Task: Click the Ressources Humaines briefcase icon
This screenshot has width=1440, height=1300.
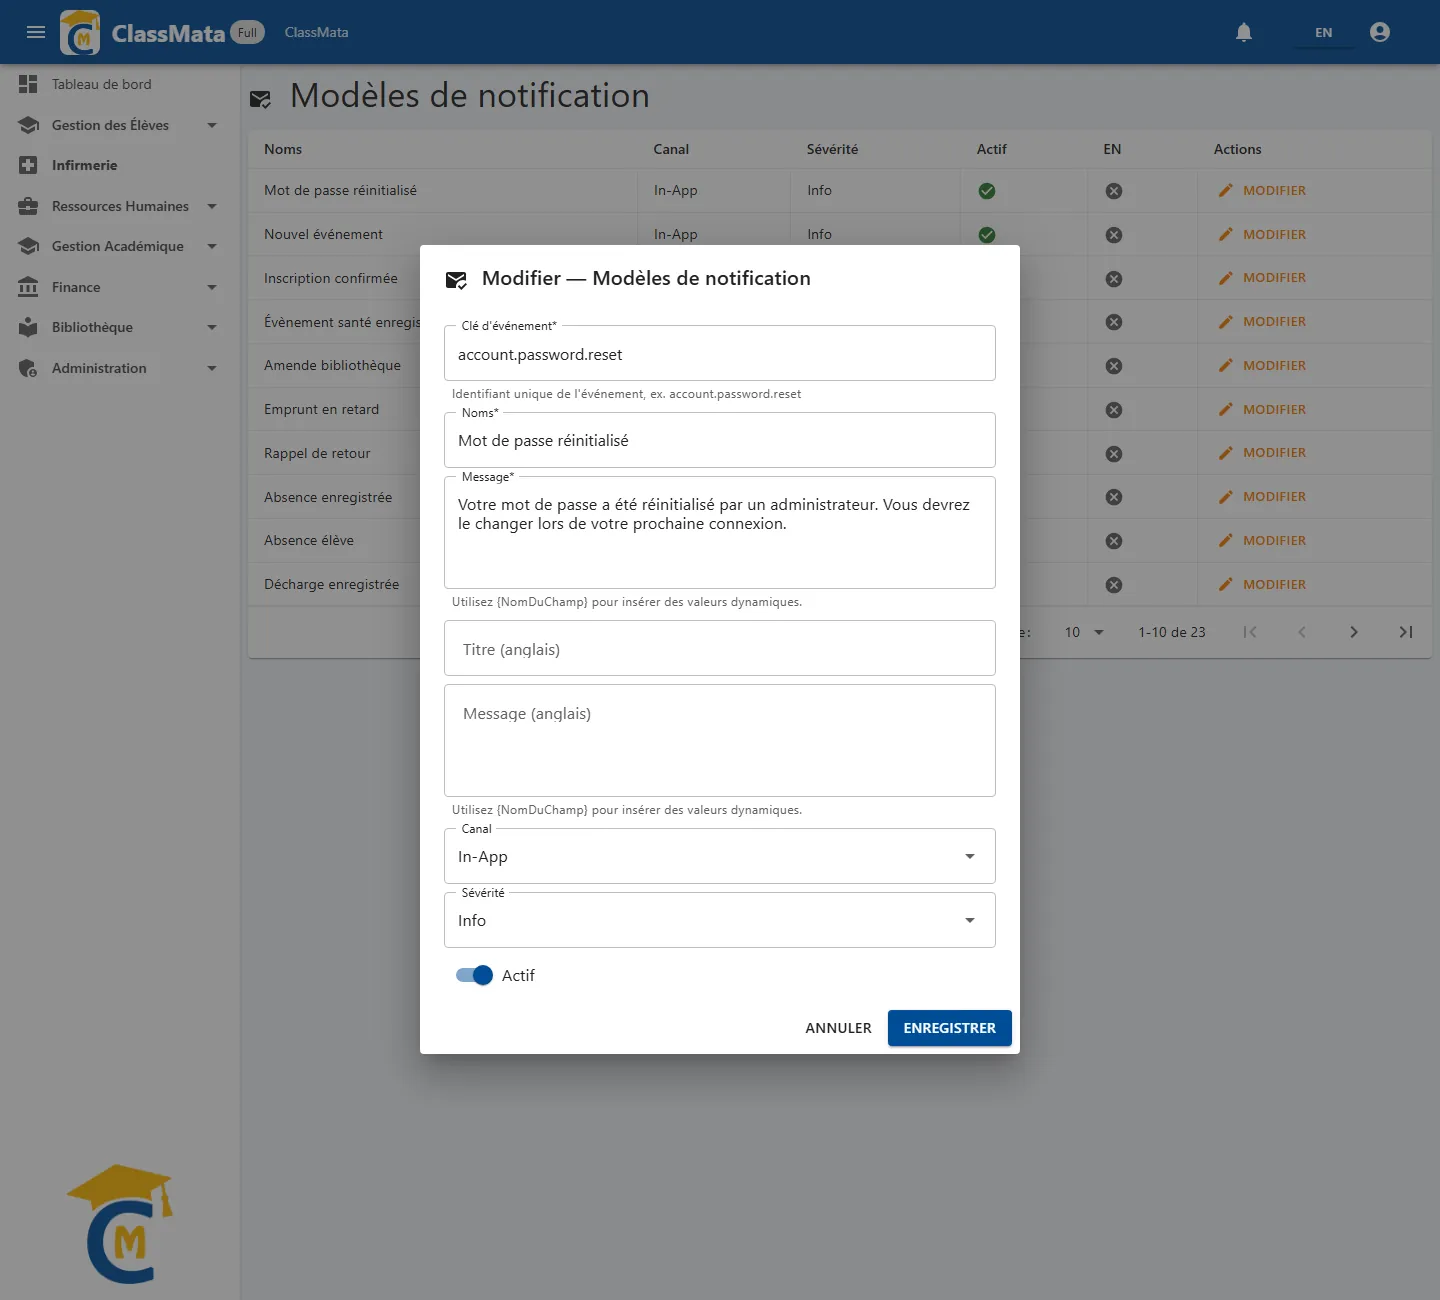Action: pos(28,206)
